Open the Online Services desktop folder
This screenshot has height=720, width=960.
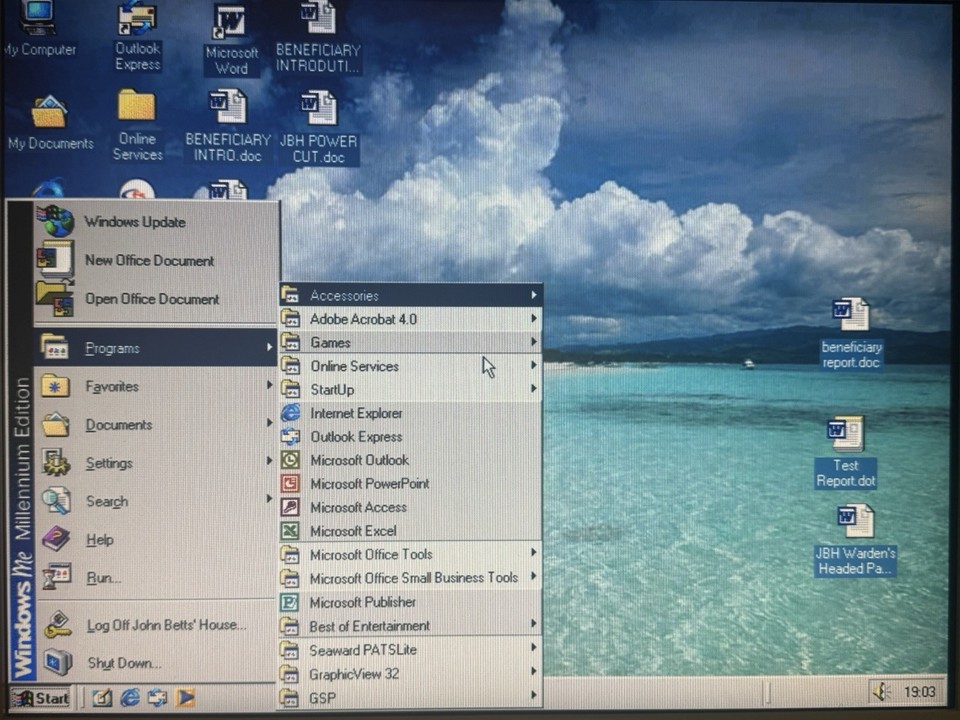tap(137, 115)
